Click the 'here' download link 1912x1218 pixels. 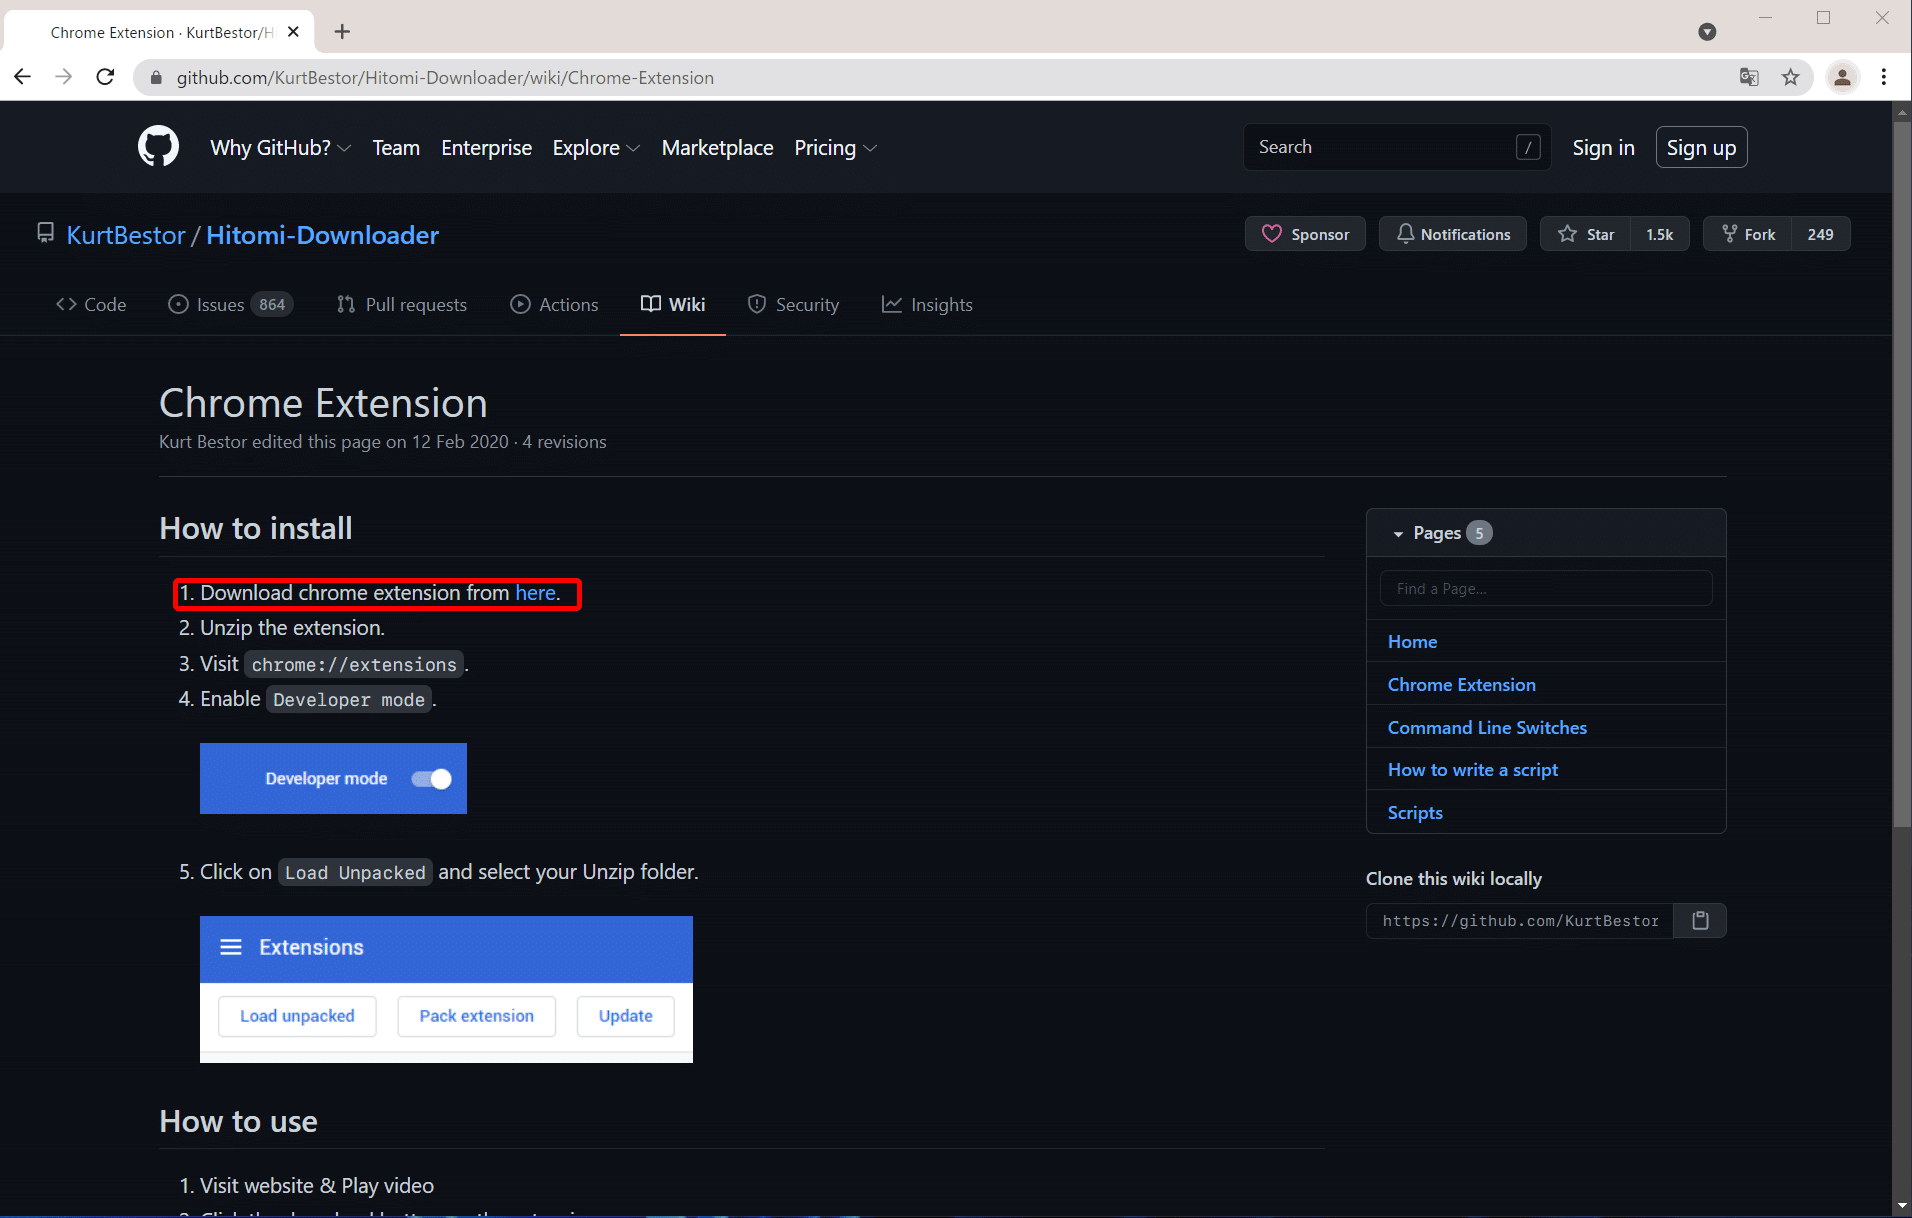tap(535, 593)
